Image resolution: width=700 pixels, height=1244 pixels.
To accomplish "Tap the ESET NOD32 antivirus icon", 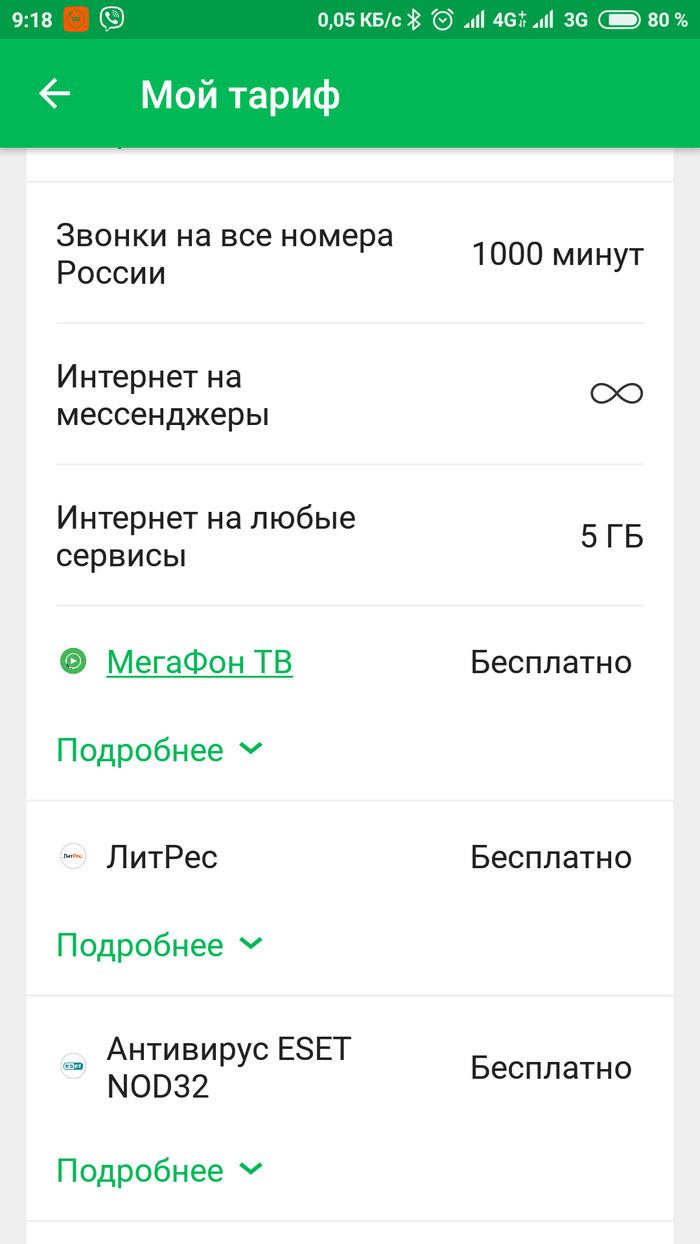I will click(73, 1067).
